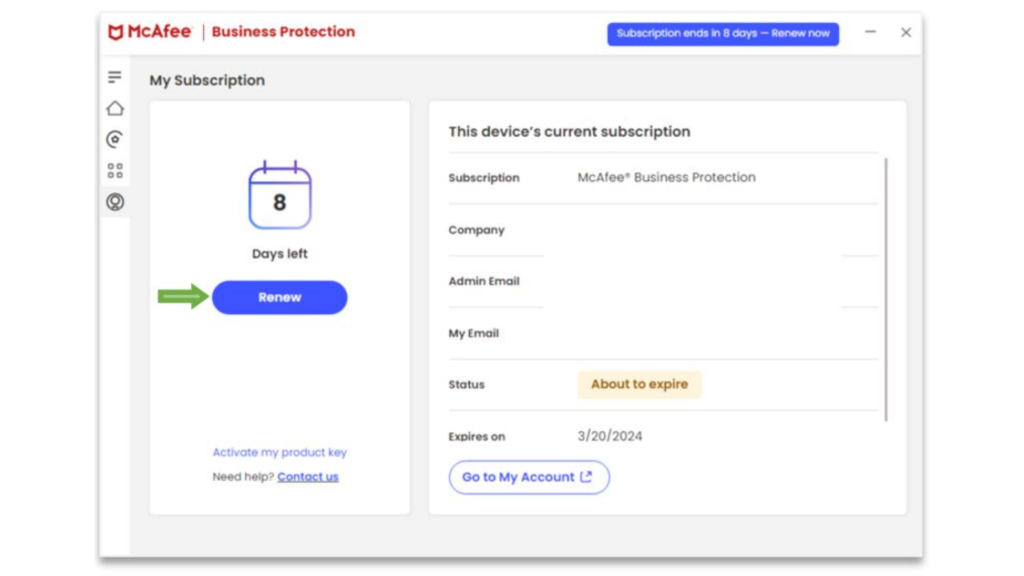The image size is (1024, 576).
Task: Select the blank Company field value
Action: pyautogui.click(x=700, y=230)
